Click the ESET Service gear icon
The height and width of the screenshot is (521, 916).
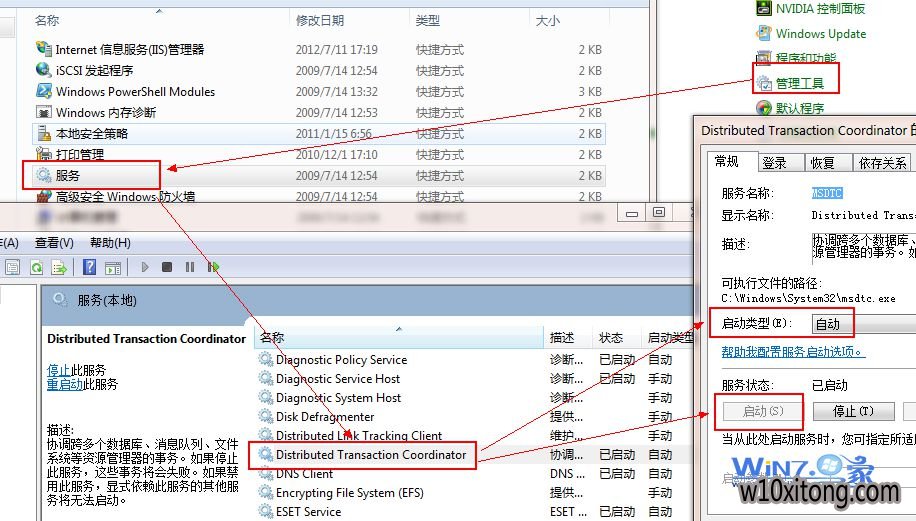pyautogui.click(x=266, y=511)
